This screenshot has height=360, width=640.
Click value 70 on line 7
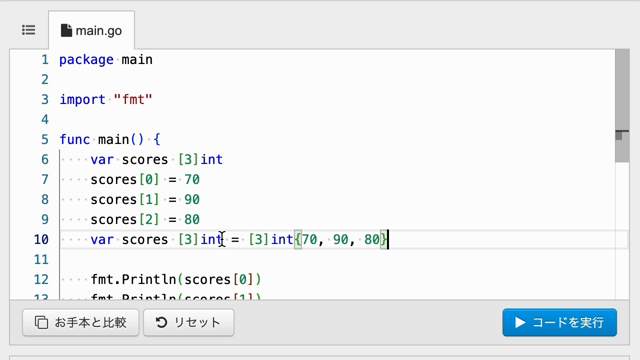(192, 180)
